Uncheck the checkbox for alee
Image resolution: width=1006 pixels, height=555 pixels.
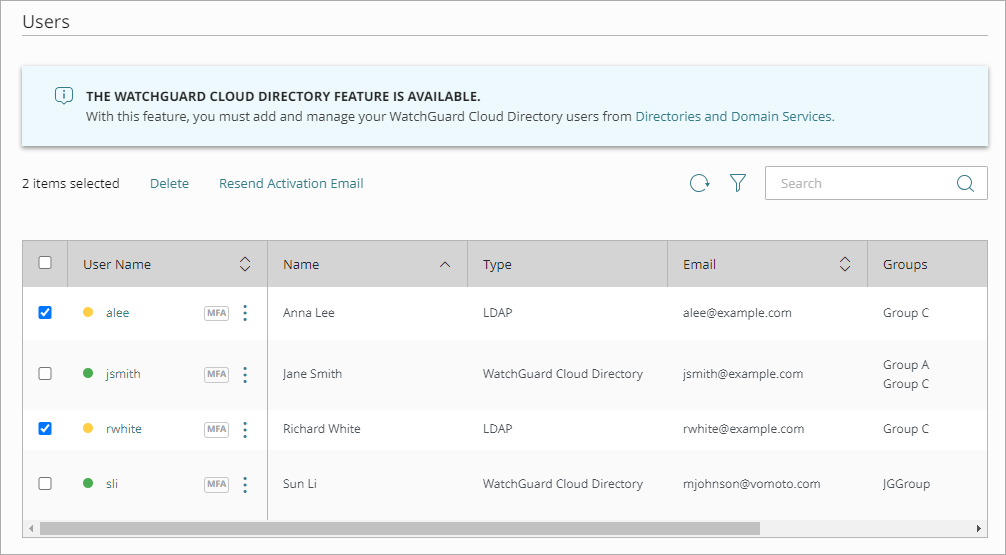click(45, 313)
